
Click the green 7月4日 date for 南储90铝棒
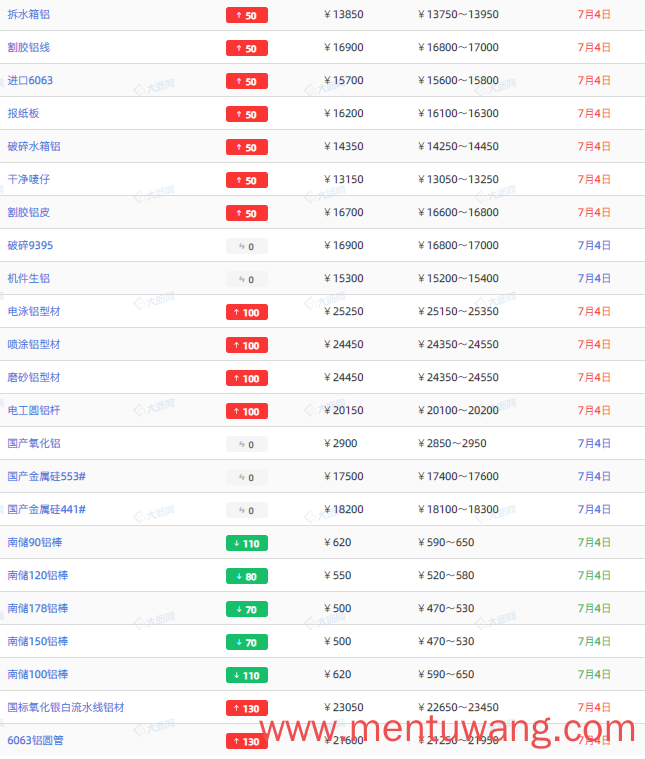(x=594, y=542)
